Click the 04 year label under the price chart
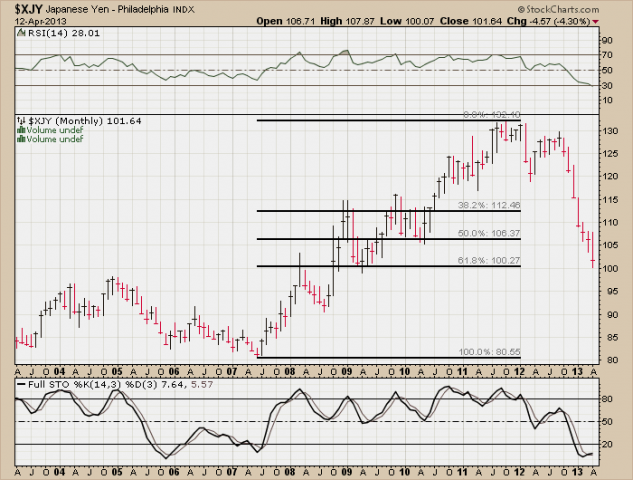Image resolution: width=633 pixels, height=480 pixels. click(x=60, y=371)
